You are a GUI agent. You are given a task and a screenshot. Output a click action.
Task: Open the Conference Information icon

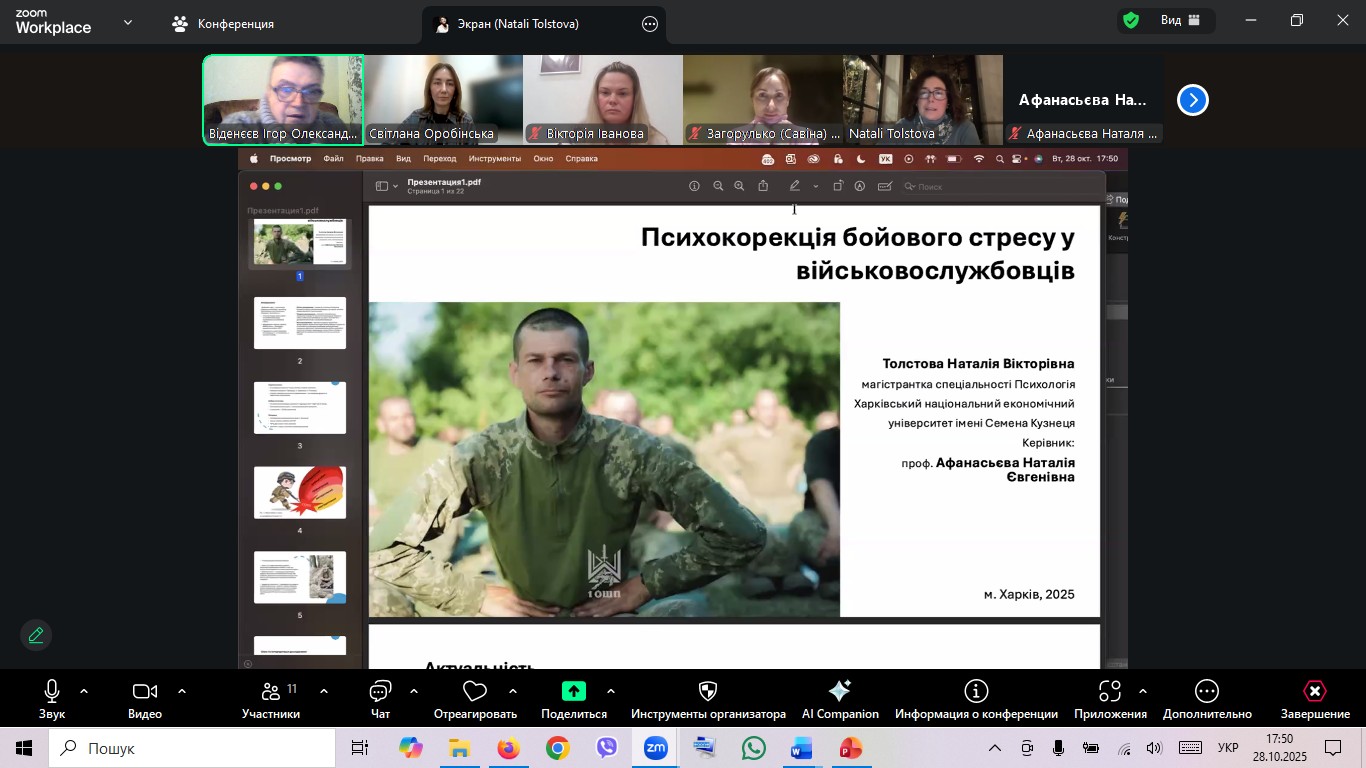click(976, 698)
